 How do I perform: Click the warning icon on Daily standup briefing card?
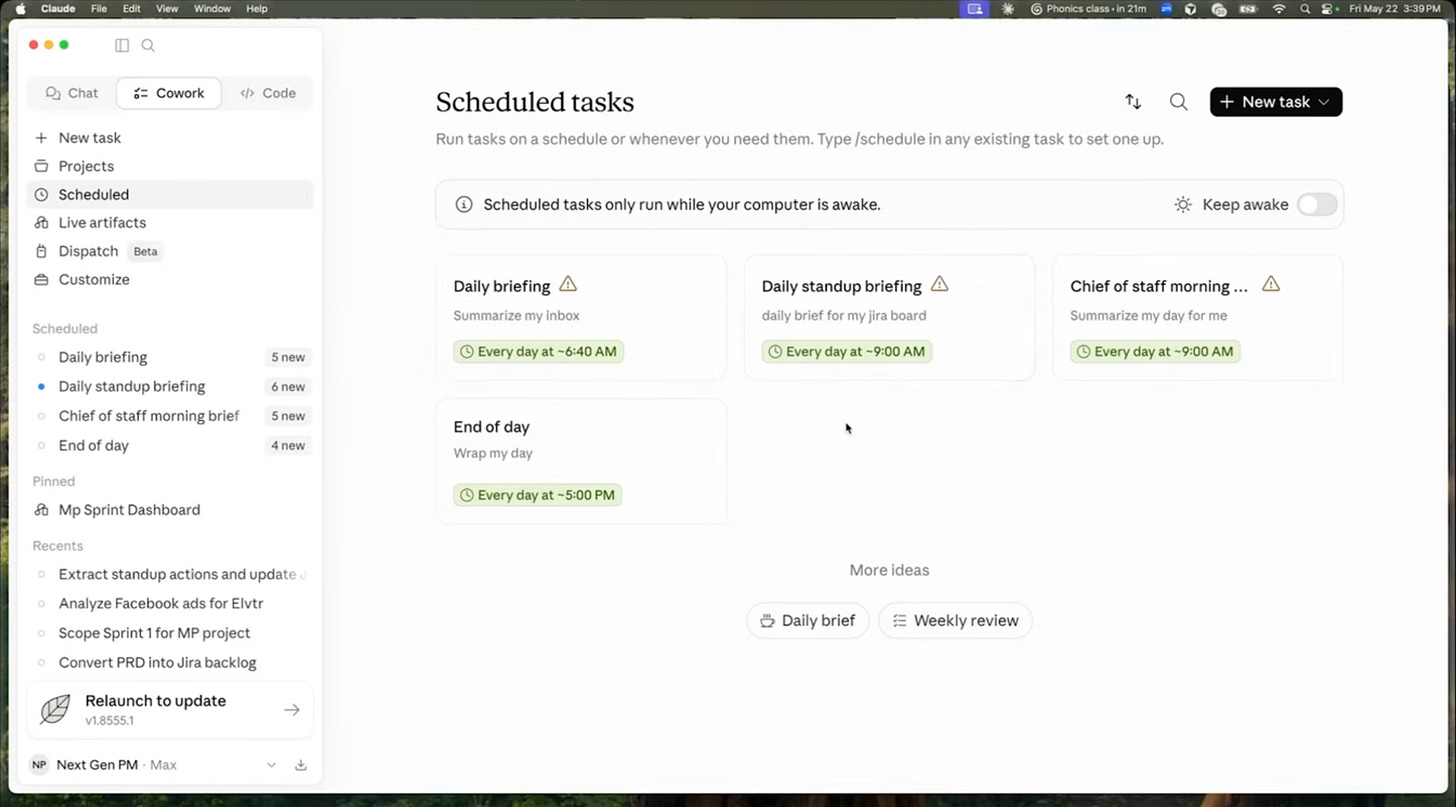(939, 284)
